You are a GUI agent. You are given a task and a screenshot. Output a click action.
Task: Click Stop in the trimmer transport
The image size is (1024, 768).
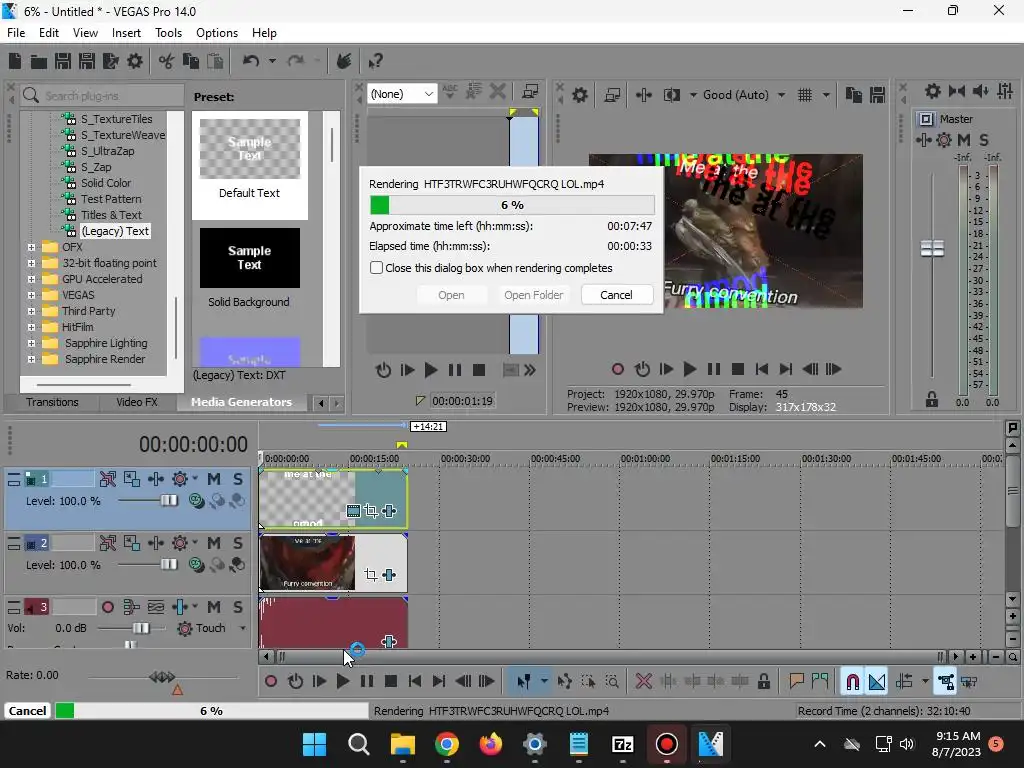pos(479,370)
